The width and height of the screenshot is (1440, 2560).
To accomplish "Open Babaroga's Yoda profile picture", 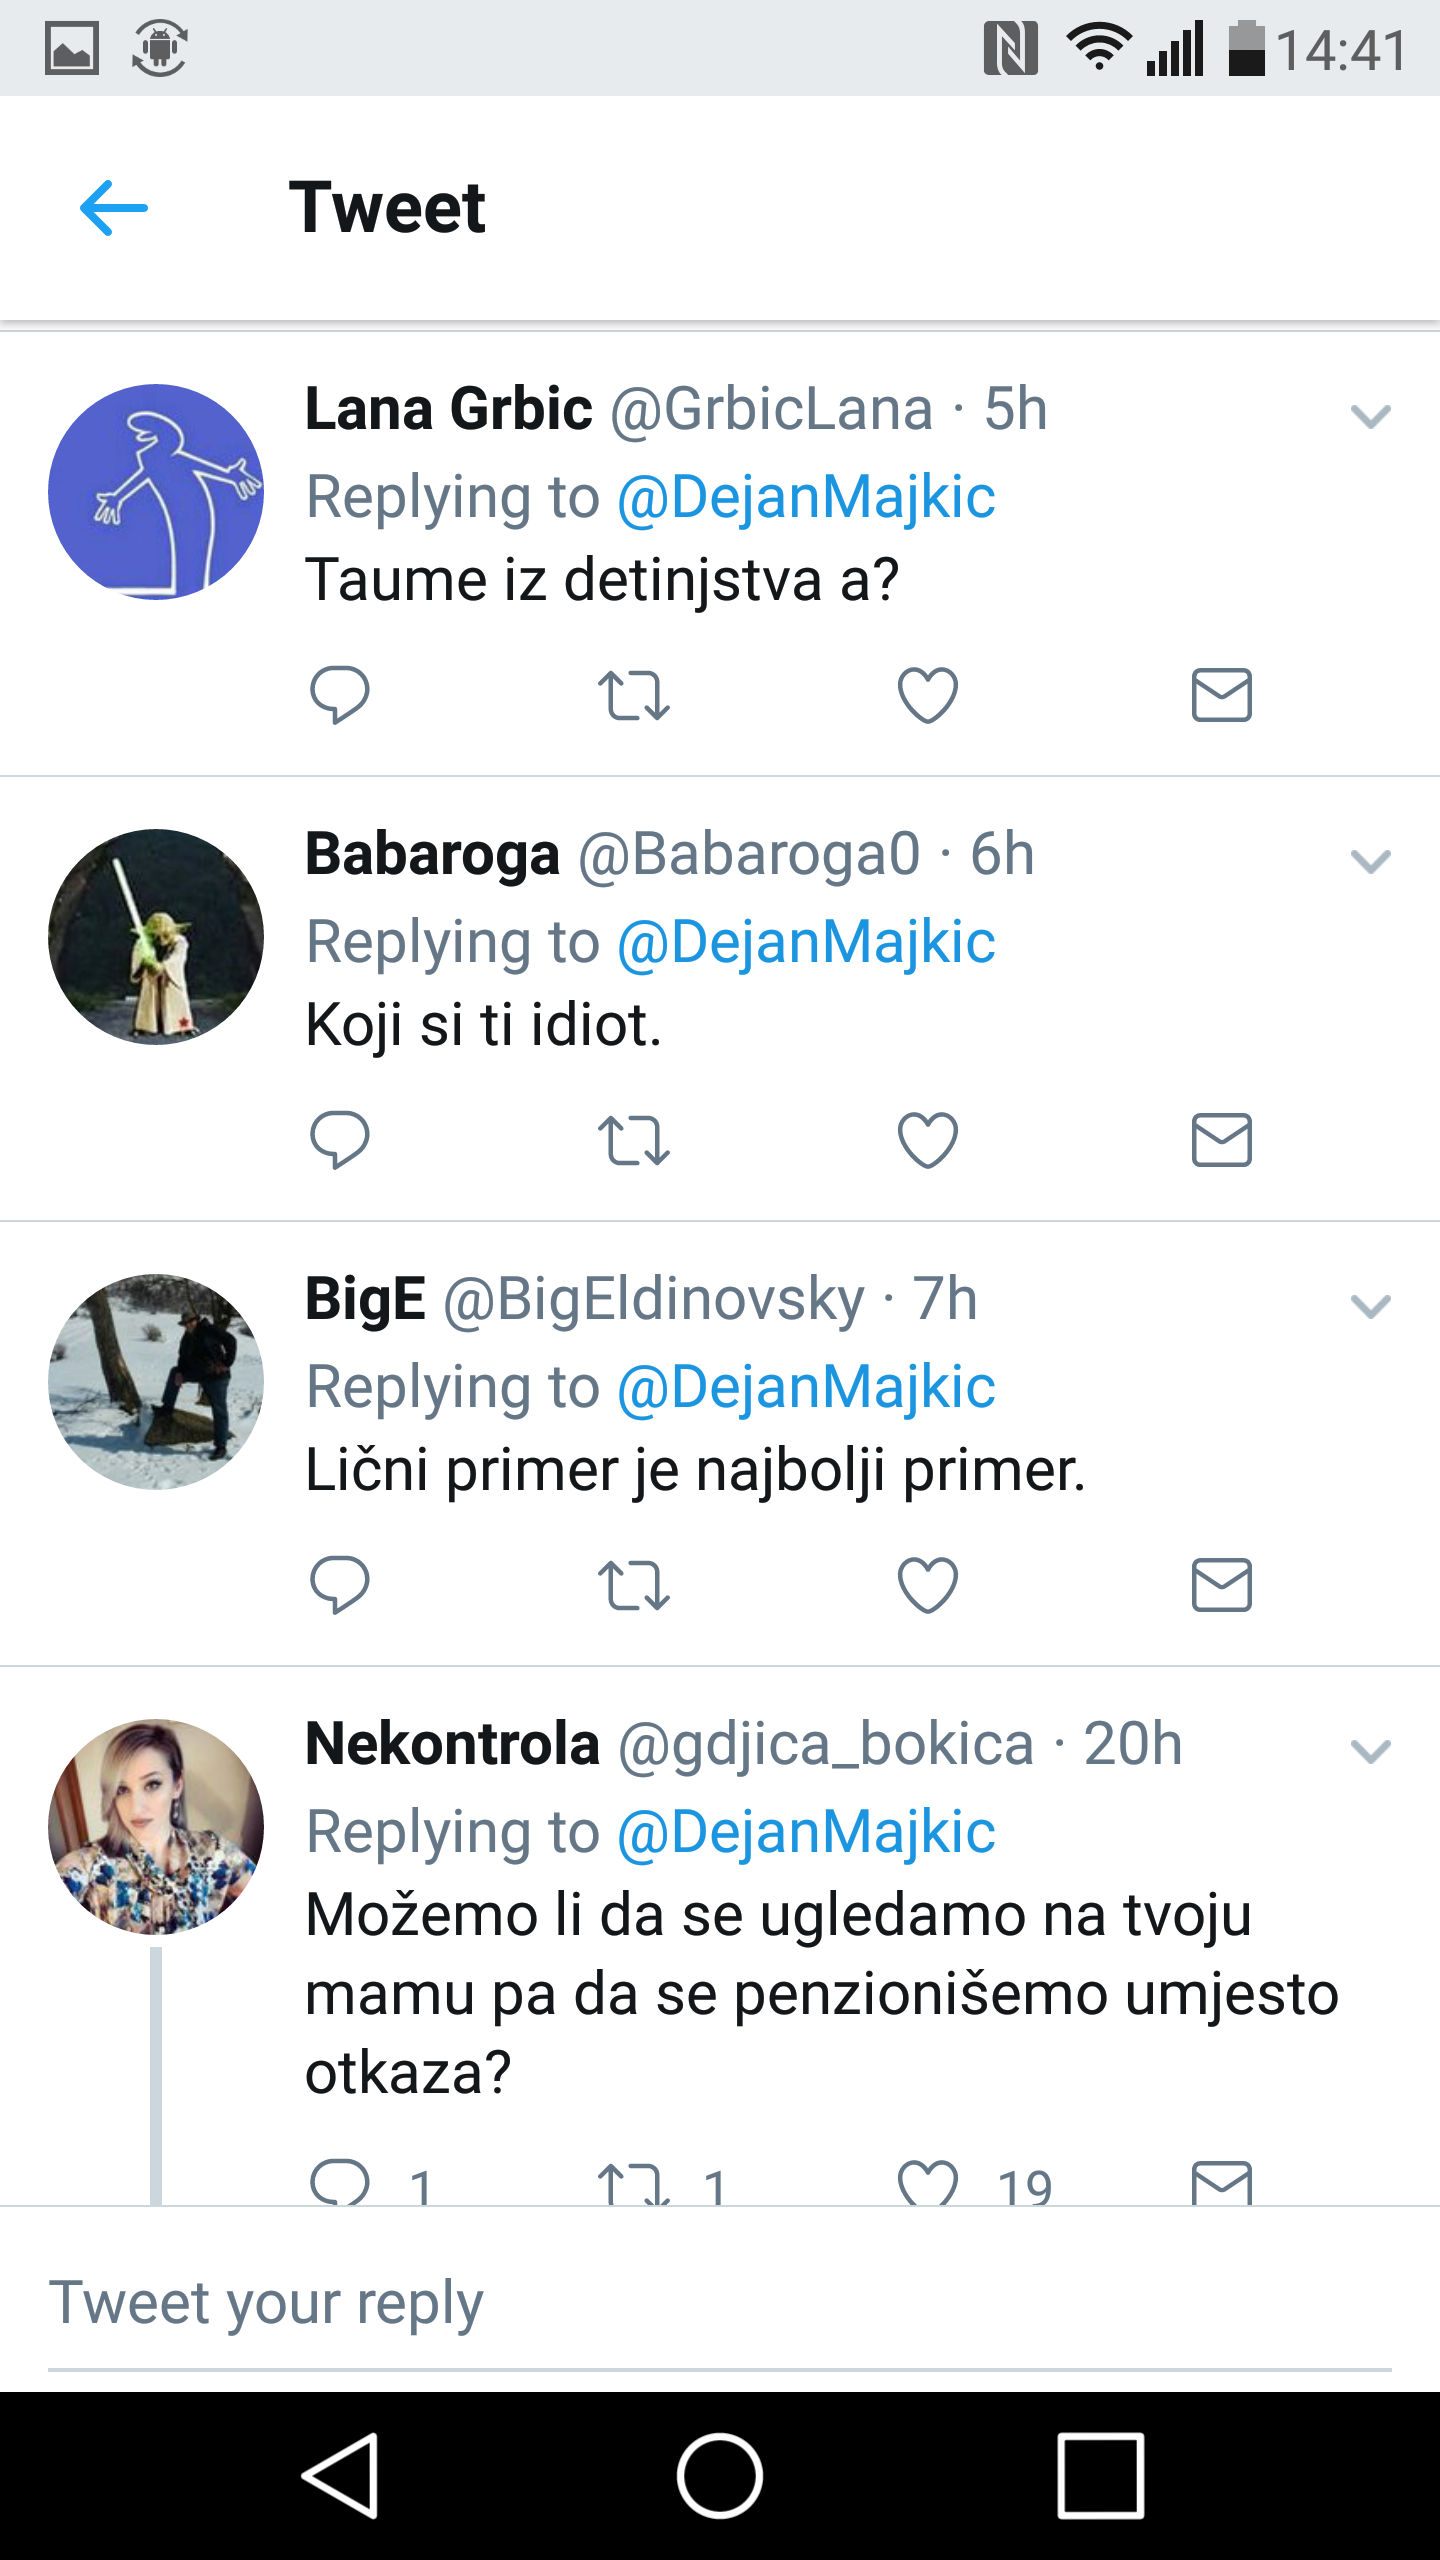I will coord(156,937).
